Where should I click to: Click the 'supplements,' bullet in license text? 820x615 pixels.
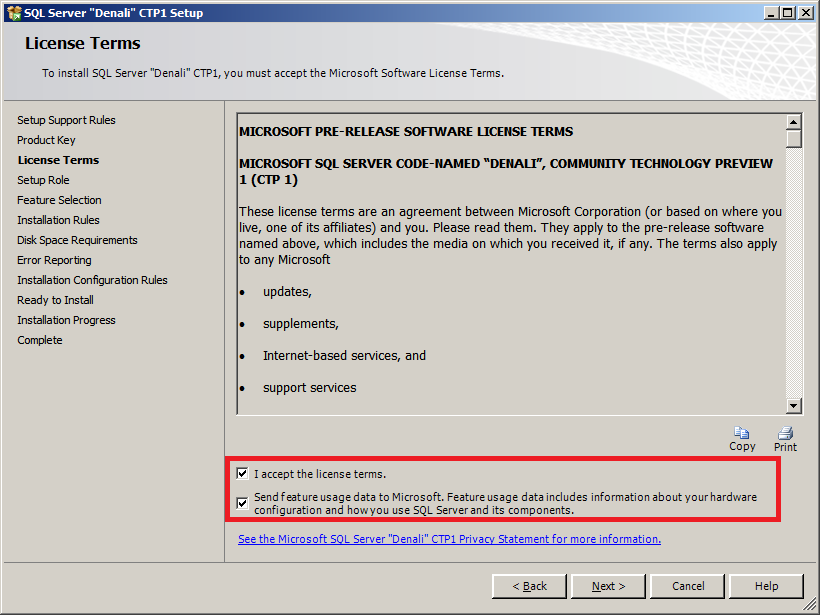[301, 324]
